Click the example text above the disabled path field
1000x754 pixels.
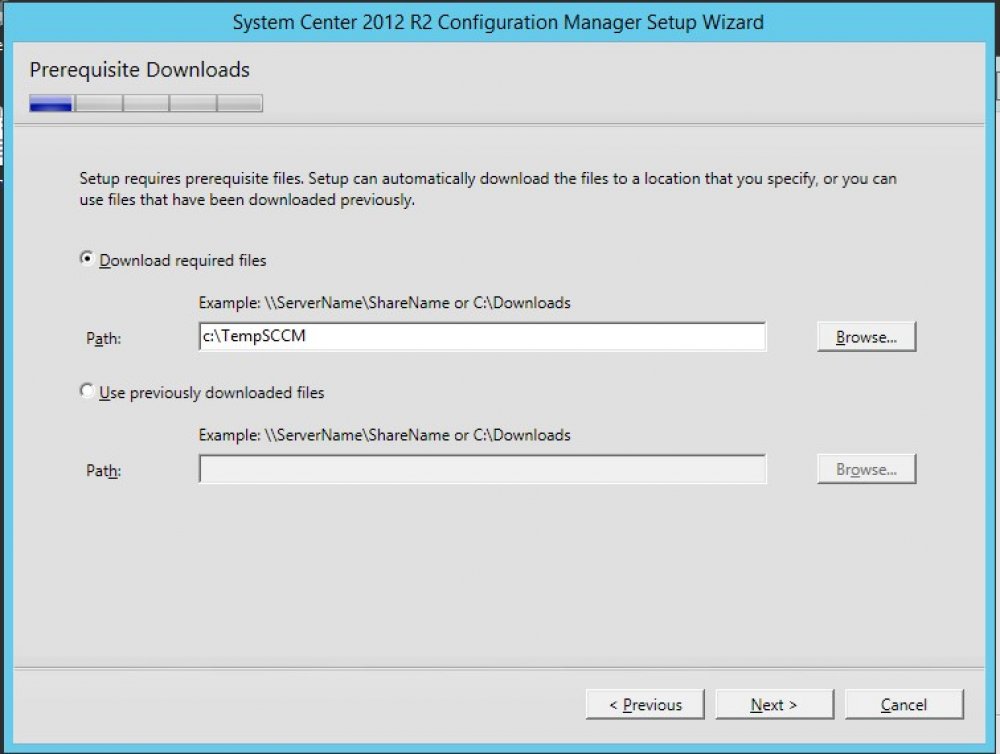(385, 435)
